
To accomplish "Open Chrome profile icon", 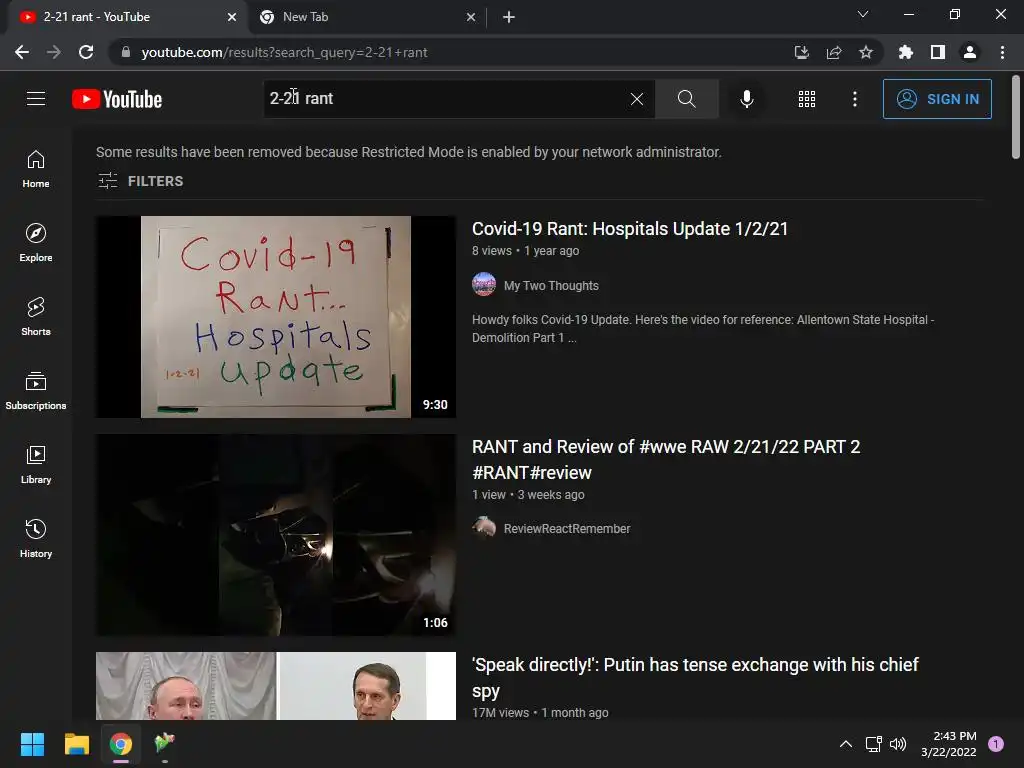I will (x=970, y=52).
